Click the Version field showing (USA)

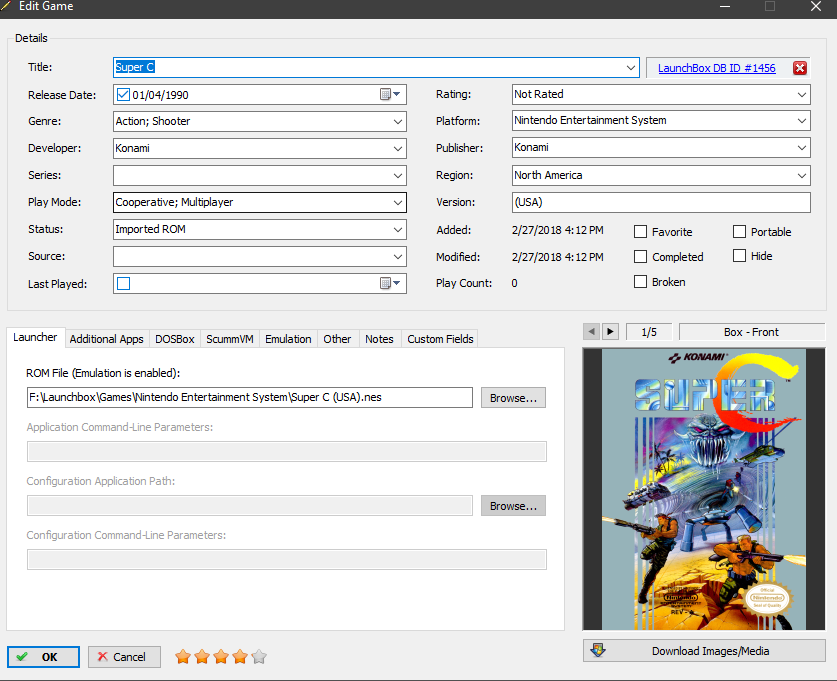661,202
